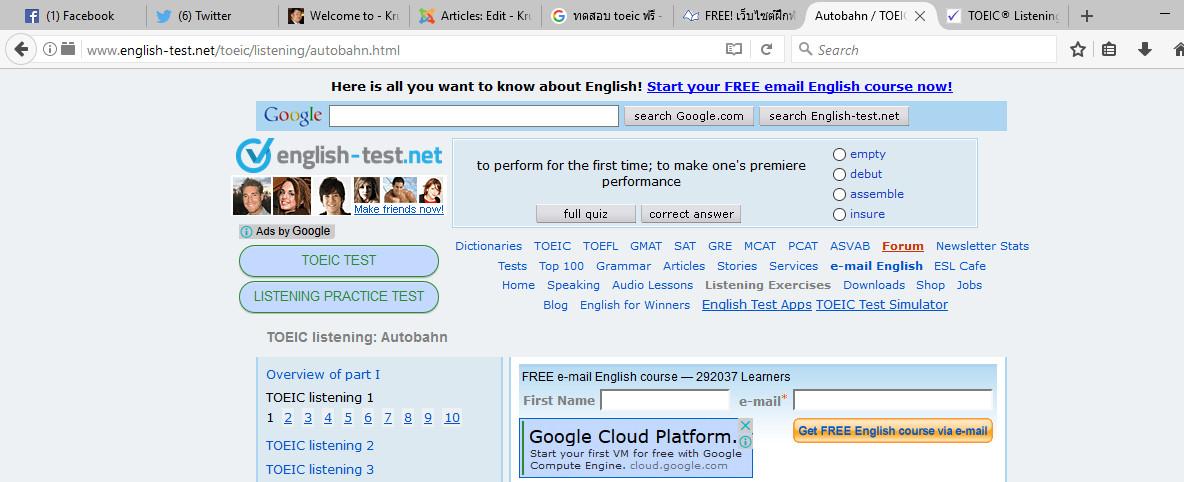Viewport: 1184px width, 482px height.
Task: Select the "debut" radio option
Action: click(x=839, y=174)
